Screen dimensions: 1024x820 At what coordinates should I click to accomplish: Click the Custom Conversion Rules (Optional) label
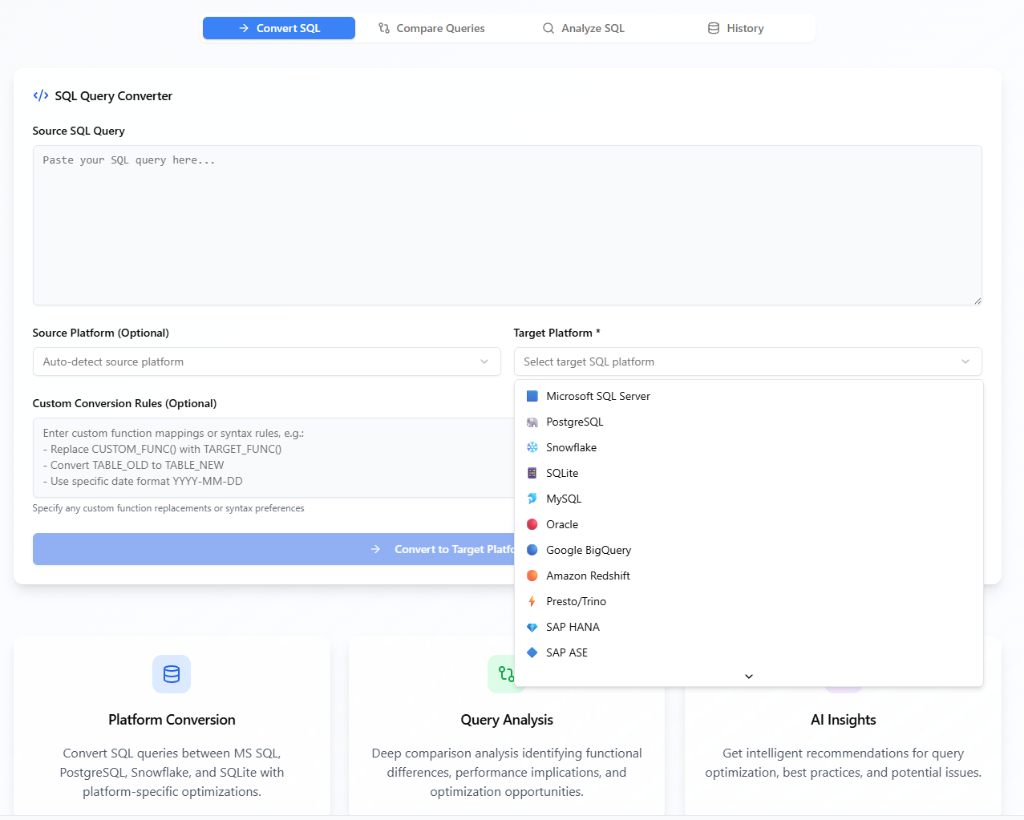click(x=125, y=403)
